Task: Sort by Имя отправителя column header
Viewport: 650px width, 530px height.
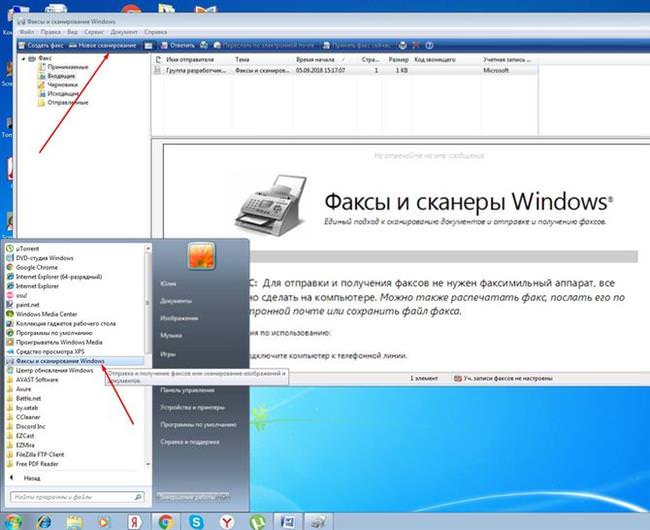Action: point(198,60)
